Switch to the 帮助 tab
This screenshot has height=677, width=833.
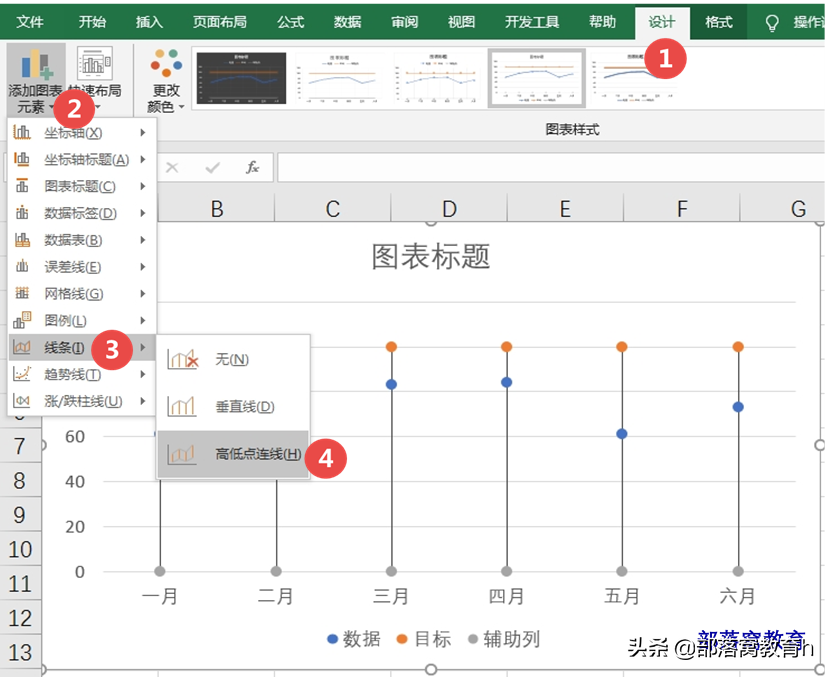(x=602, y=22)
